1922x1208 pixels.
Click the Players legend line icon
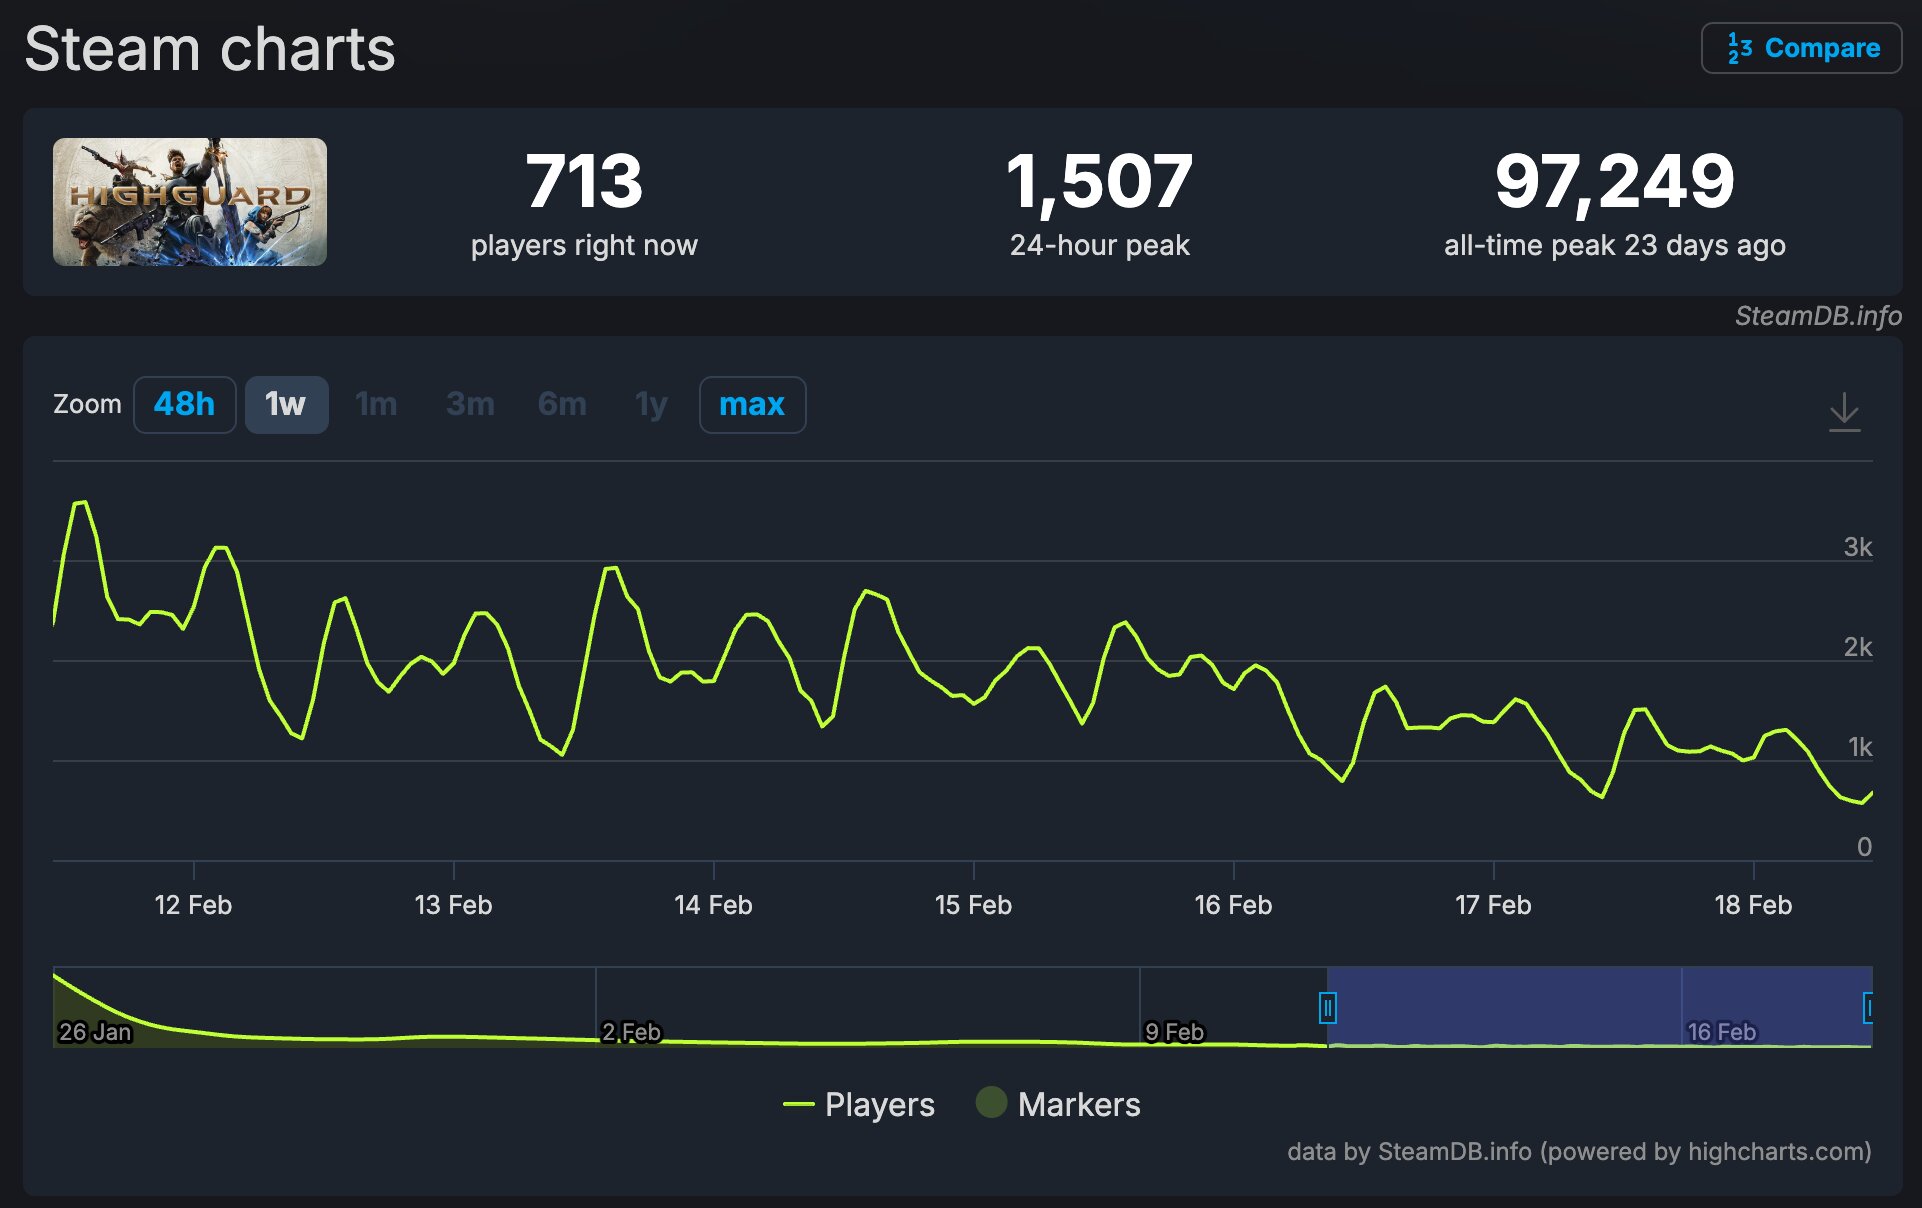[799, 1104]
